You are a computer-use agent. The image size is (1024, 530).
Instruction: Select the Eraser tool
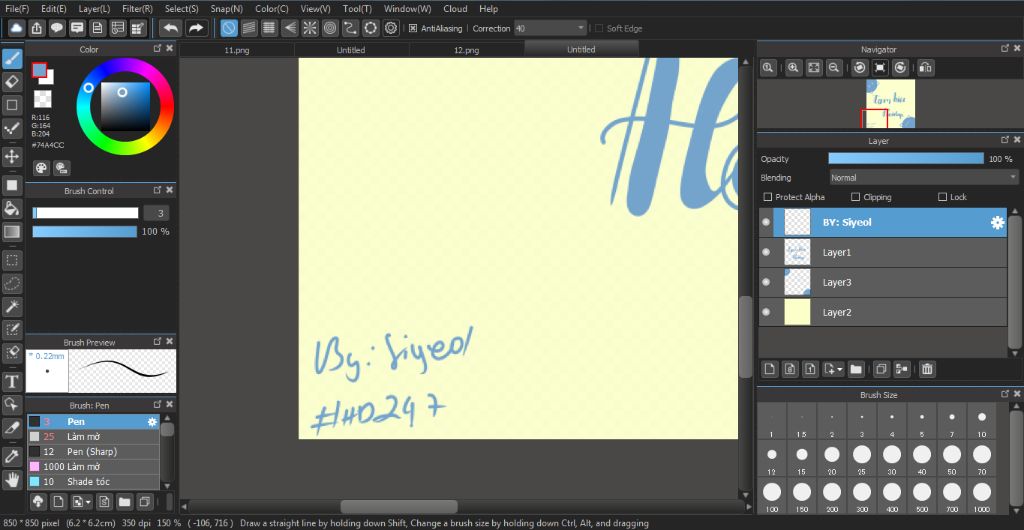click(12, 82)
